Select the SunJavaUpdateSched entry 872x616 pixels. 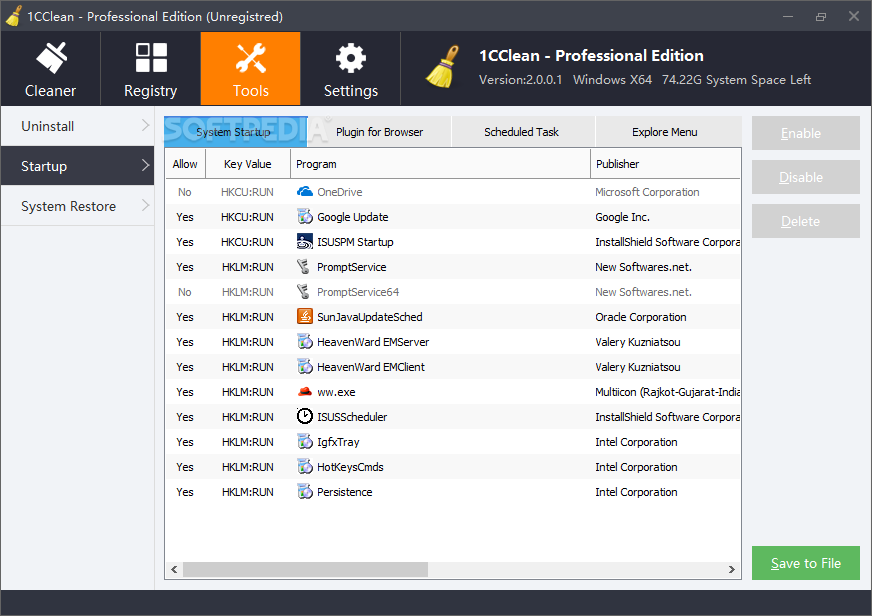click(370, 317)
